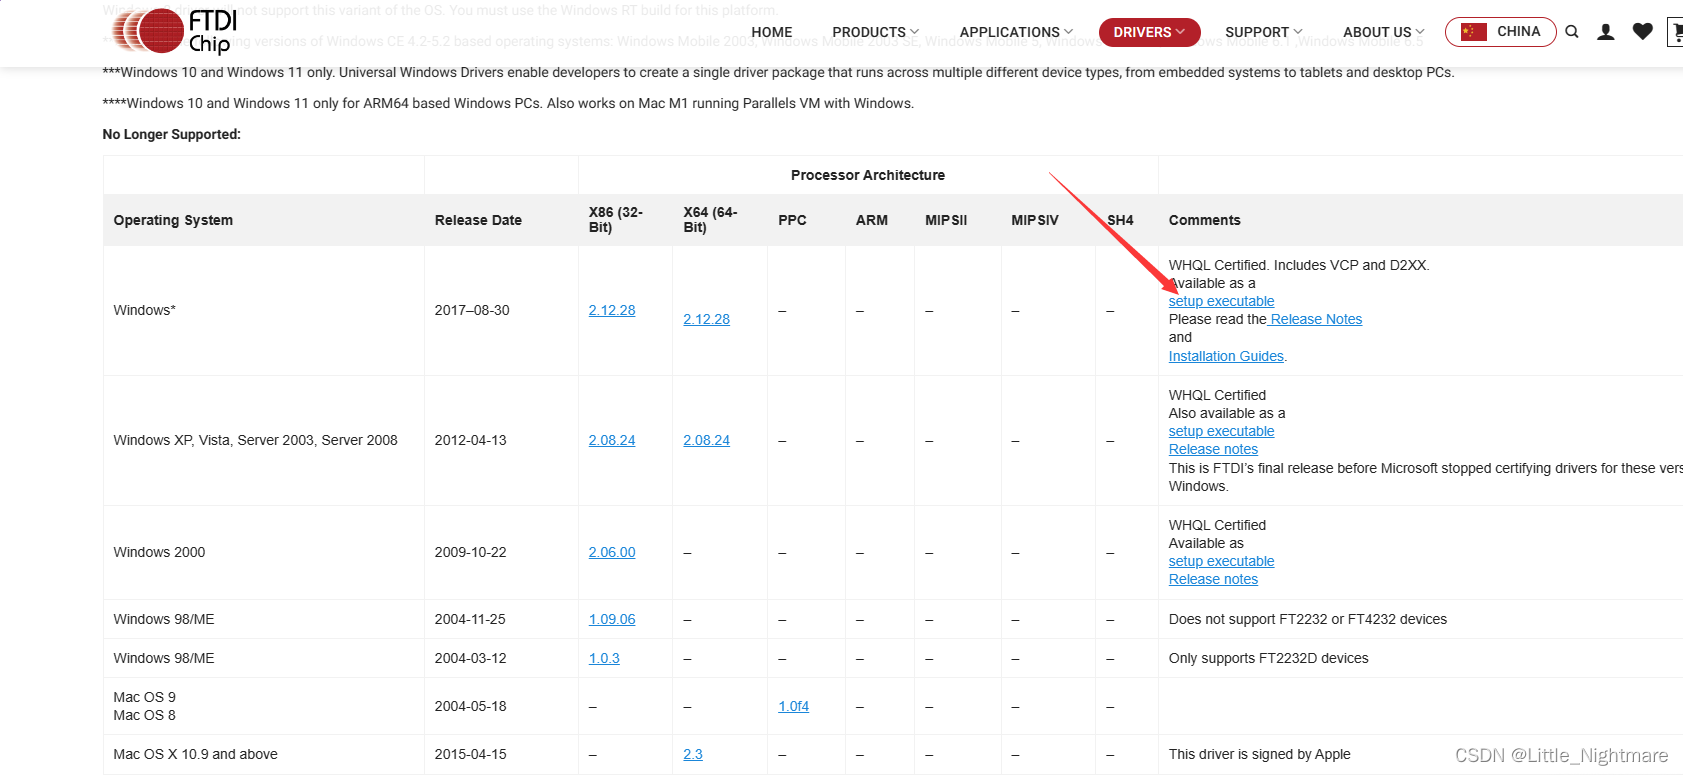Download Windows 2000 driver 2.06.00
This screenshot has width=1683, height=775.
tap(612, 552)
